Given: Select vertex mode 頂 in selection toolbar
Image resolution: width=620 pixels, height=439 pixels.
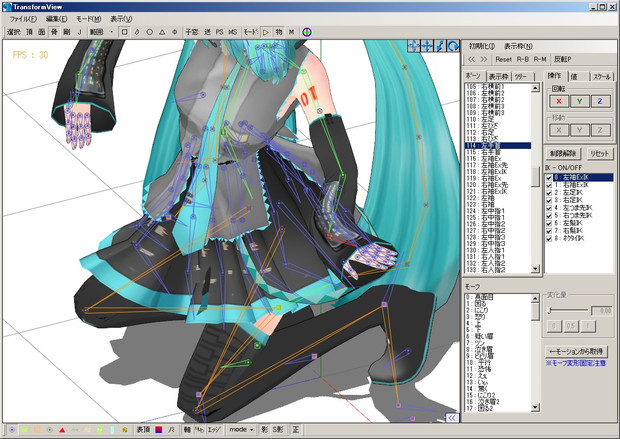Looking at the screenshot, I should pos(30,32).
